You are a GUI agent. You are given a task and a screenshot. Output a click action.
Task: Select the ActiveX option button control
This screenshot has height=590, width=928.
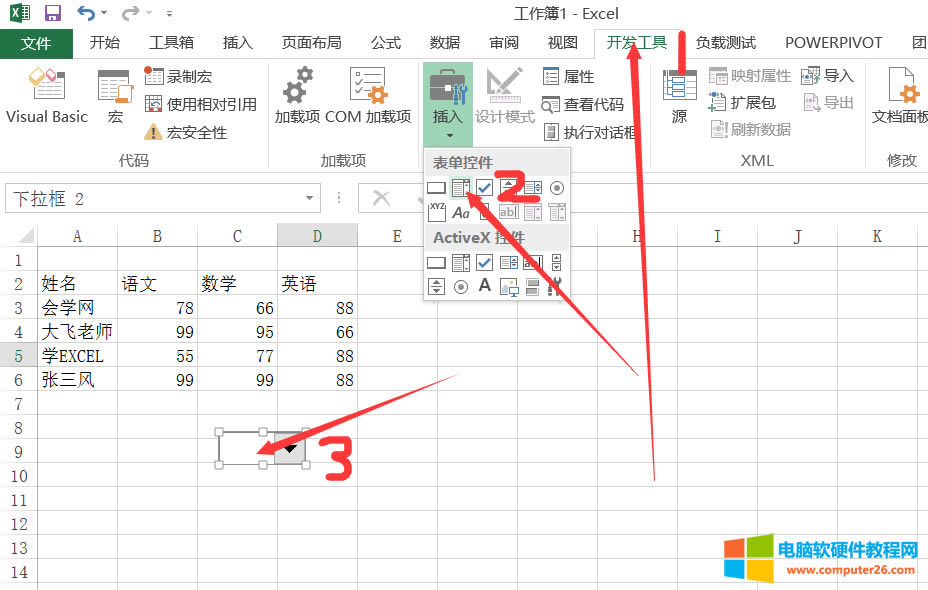(462, 284)
